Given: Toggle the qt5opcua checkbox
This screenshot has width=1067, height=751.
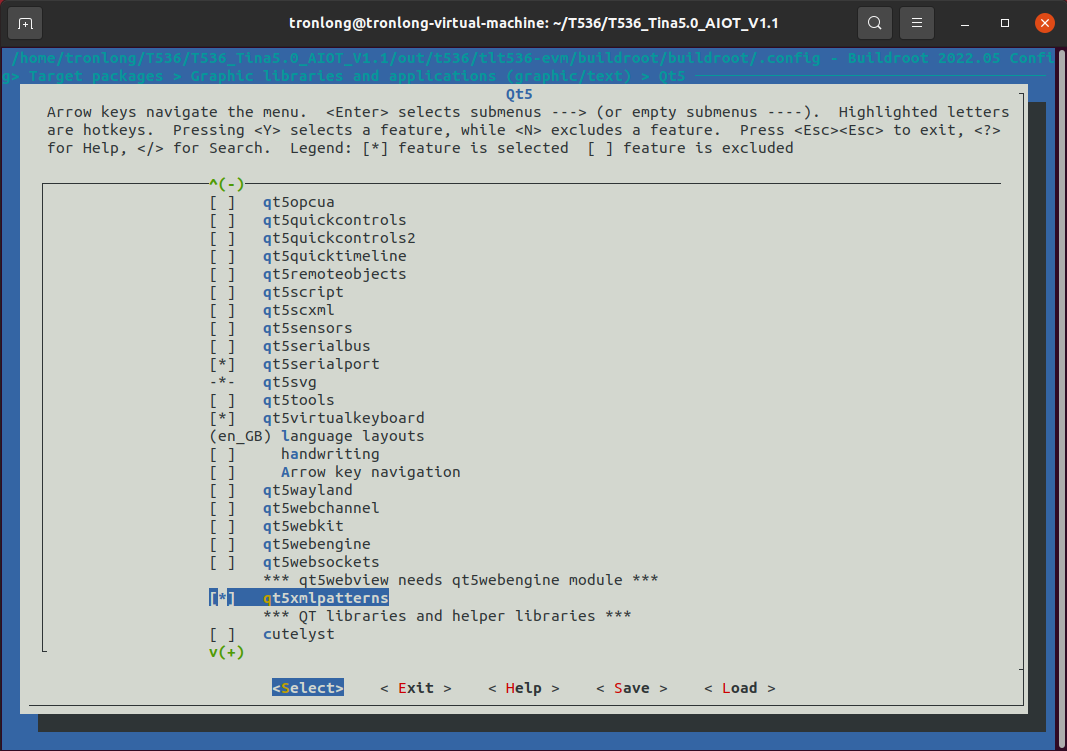Looking at the screenshot, I should 223,203.
